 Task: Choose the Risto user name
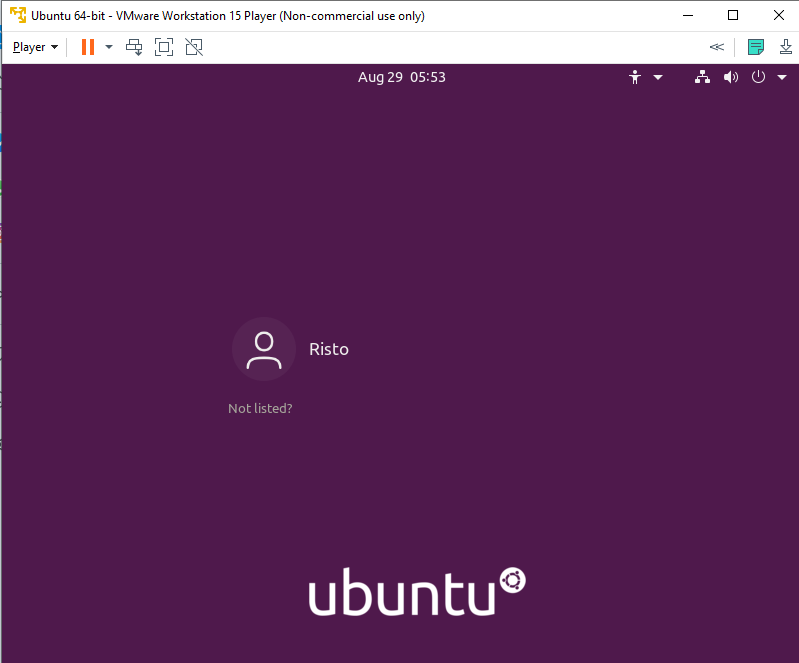(x=329, y=349)
